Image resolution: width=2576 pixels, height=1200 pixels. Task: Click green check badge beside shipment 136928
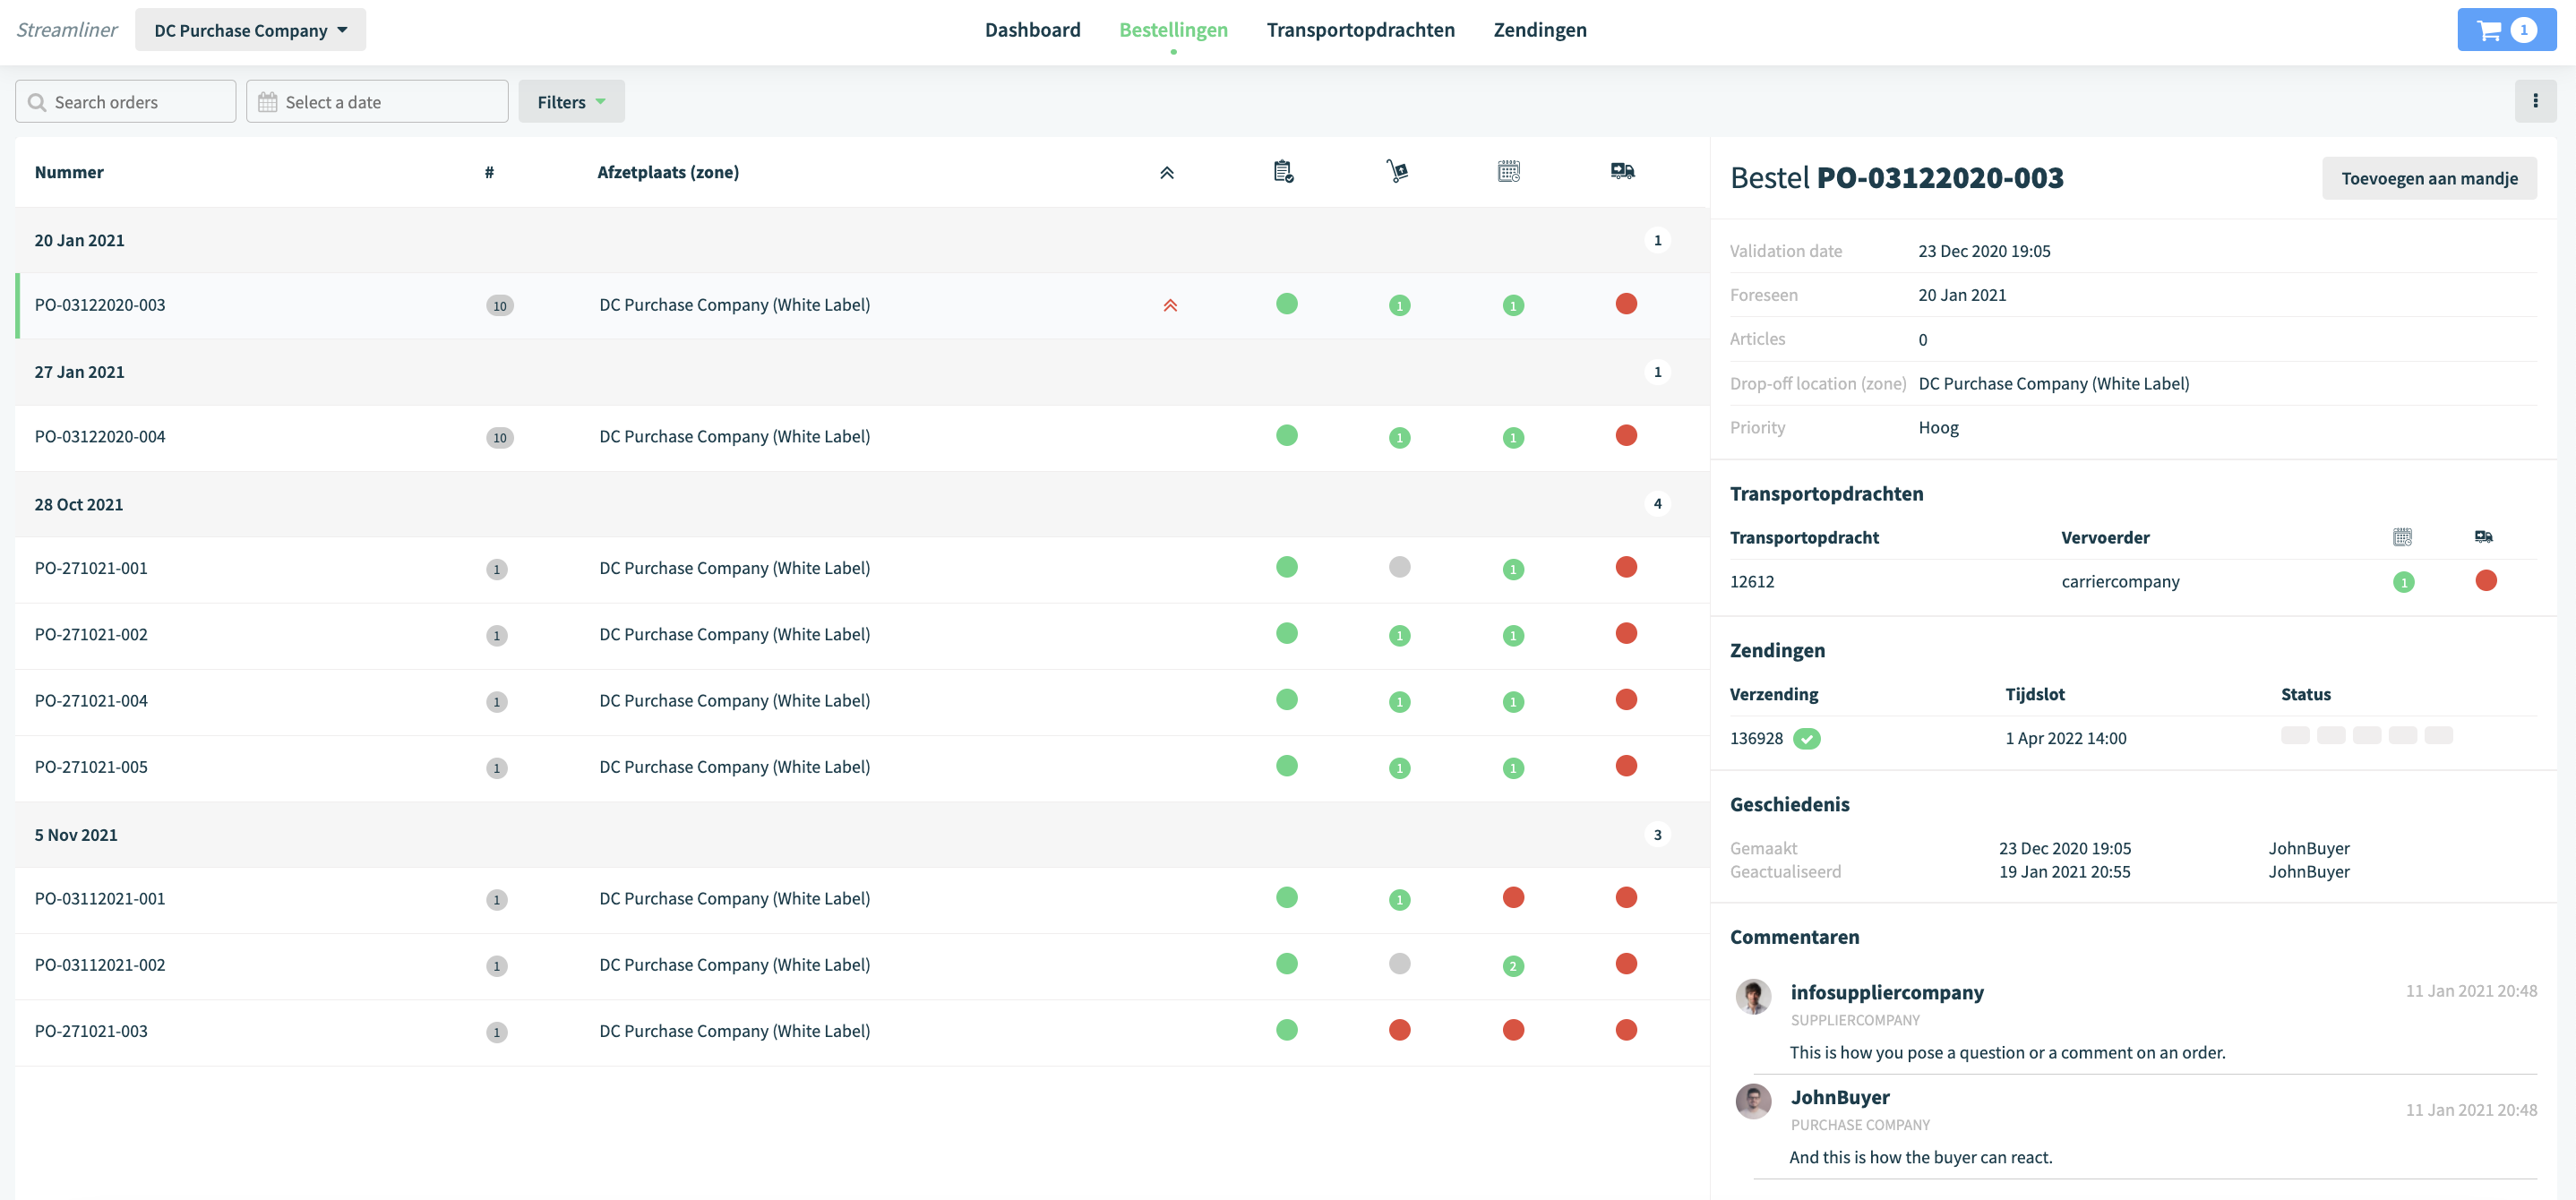(x=1806, y=738)
